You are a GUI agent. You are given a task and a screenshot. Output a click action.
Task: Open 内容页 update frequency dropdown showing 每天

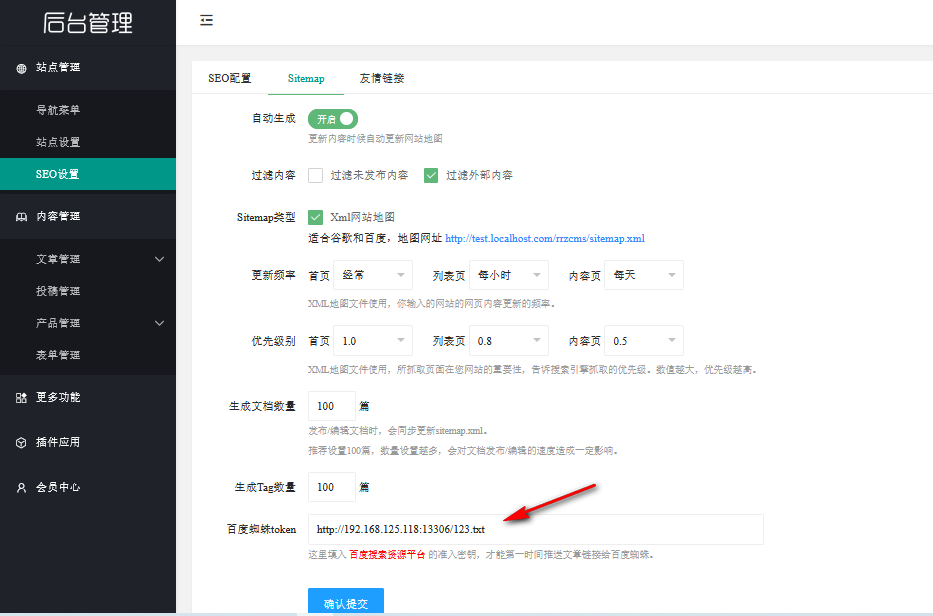pos(644,275)
